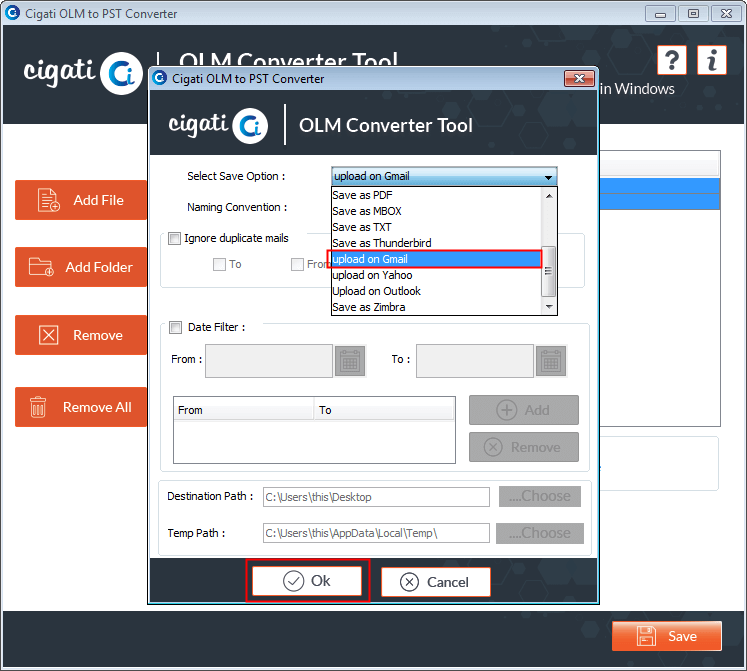Select Save as Zimbra option
This screenshot has height=671, width=747.
436,307
